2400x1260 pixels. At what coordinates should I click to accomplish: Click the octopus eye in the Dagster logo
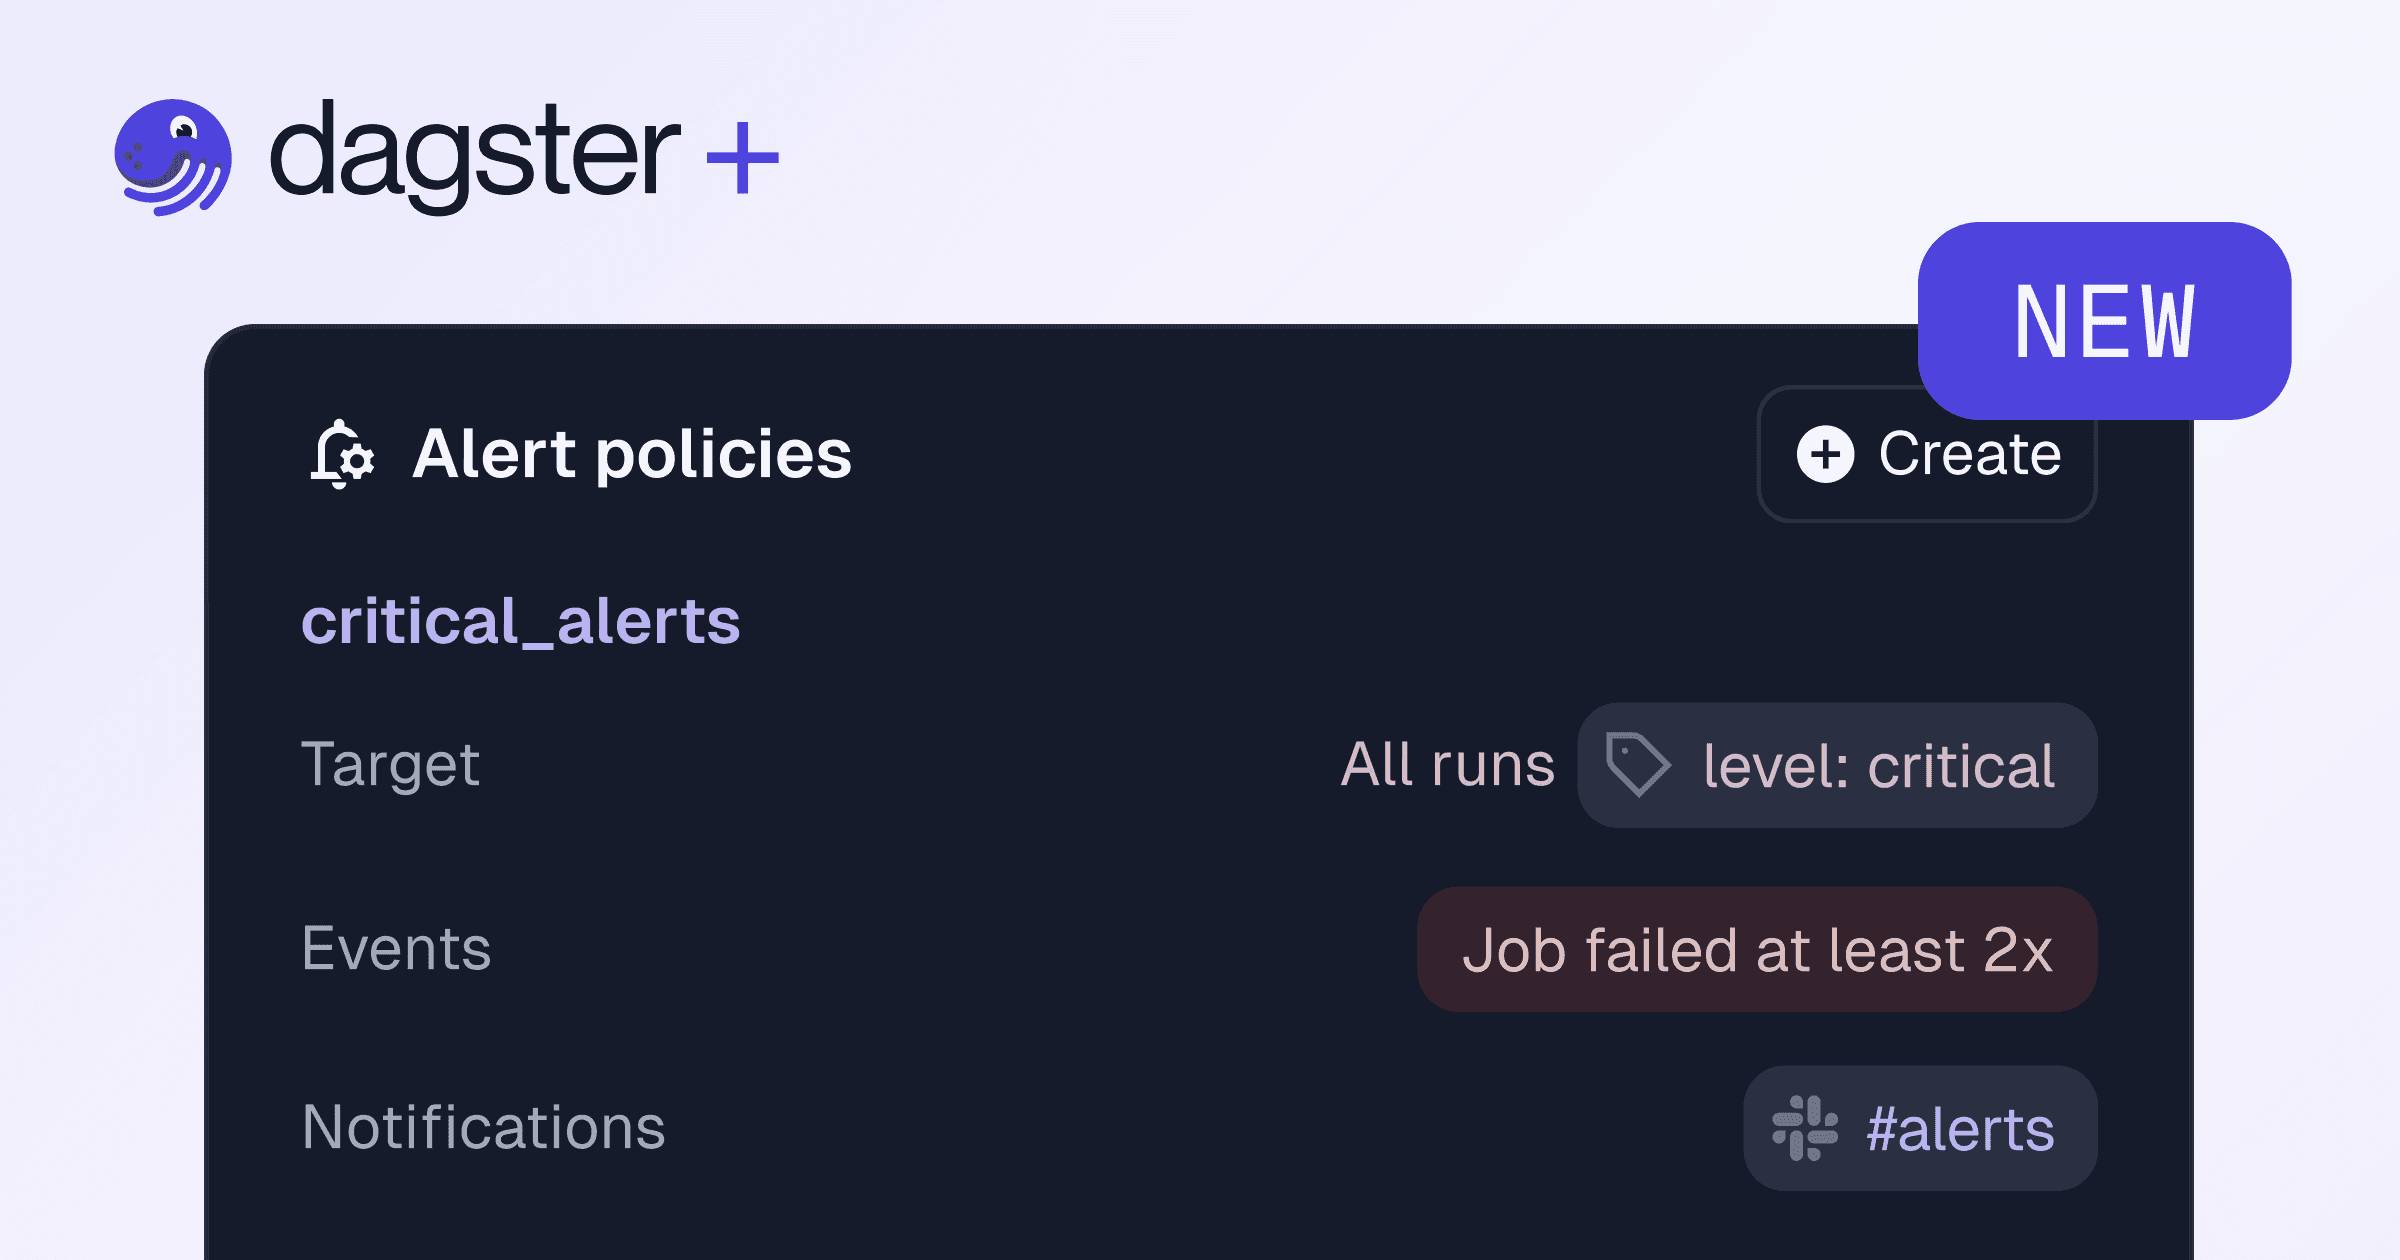point(183,130)
